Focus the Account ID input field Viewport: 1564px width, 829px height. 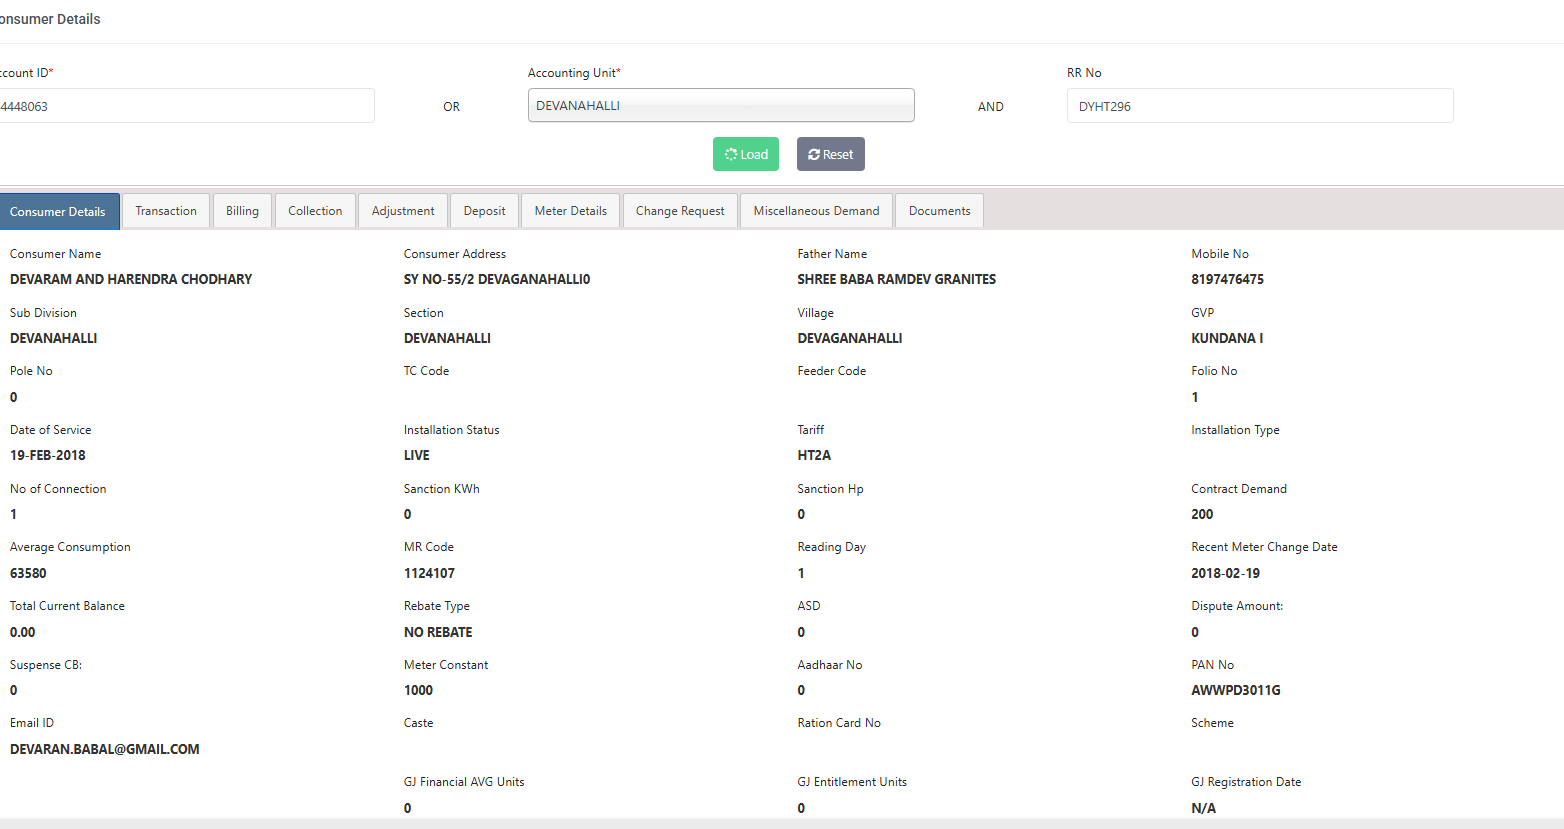click(186, 106)
